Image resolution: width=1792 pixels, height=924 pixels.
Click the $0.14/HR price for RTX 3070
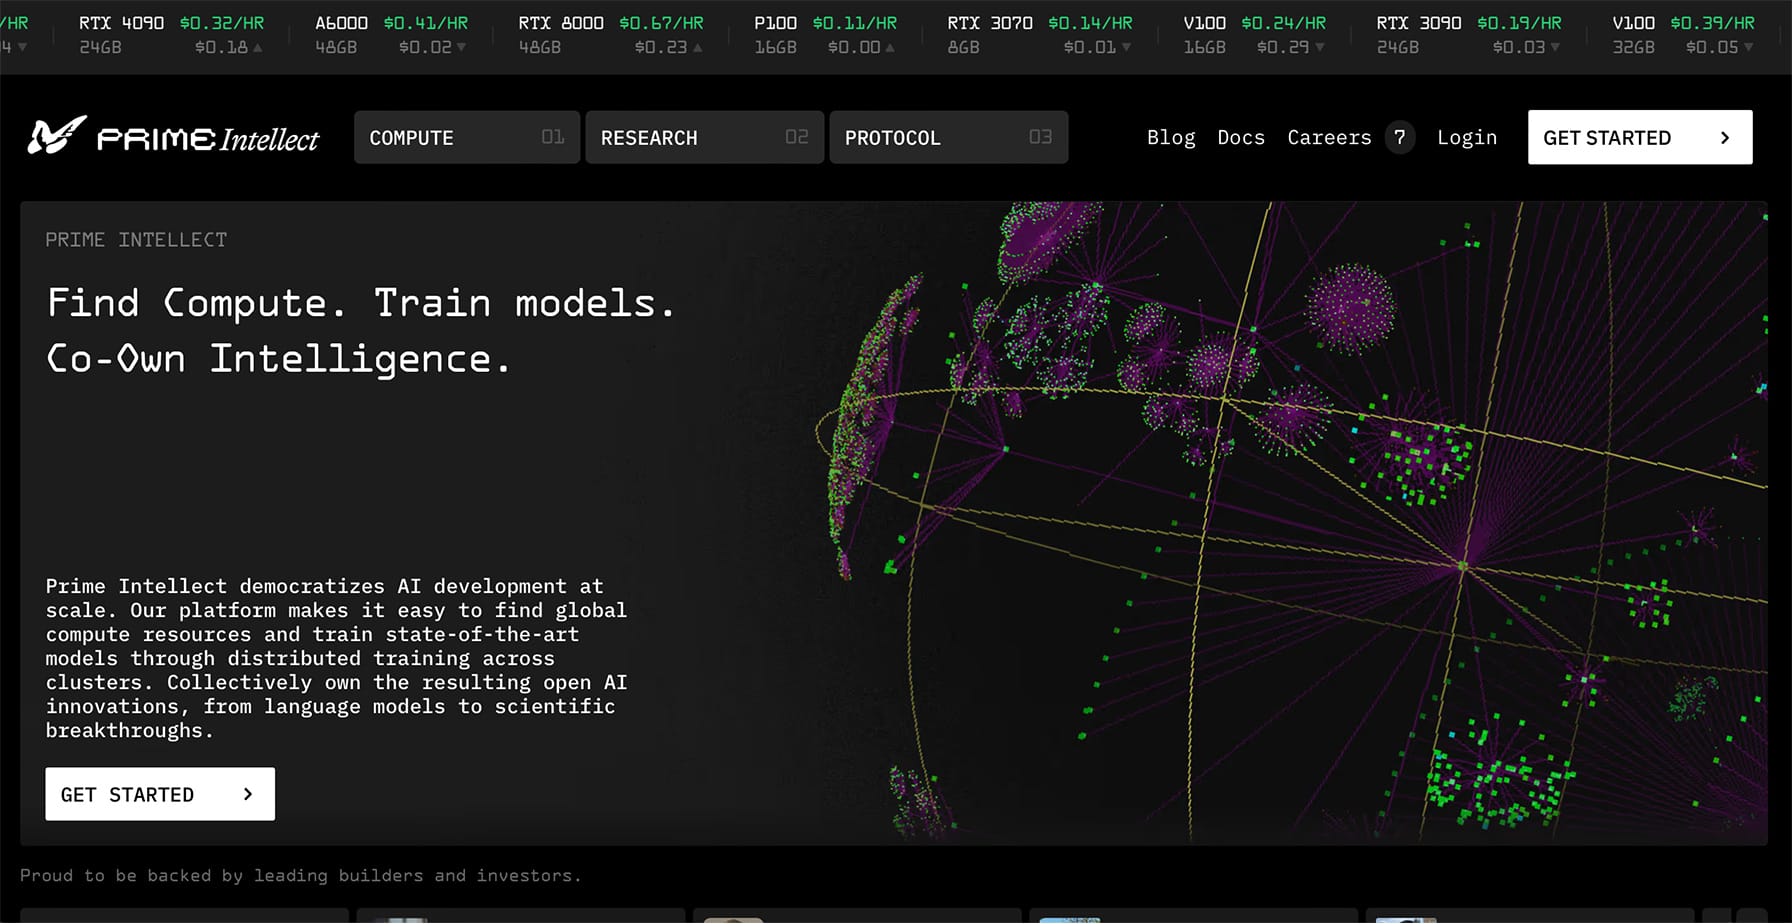click(x=1090, y=23)
